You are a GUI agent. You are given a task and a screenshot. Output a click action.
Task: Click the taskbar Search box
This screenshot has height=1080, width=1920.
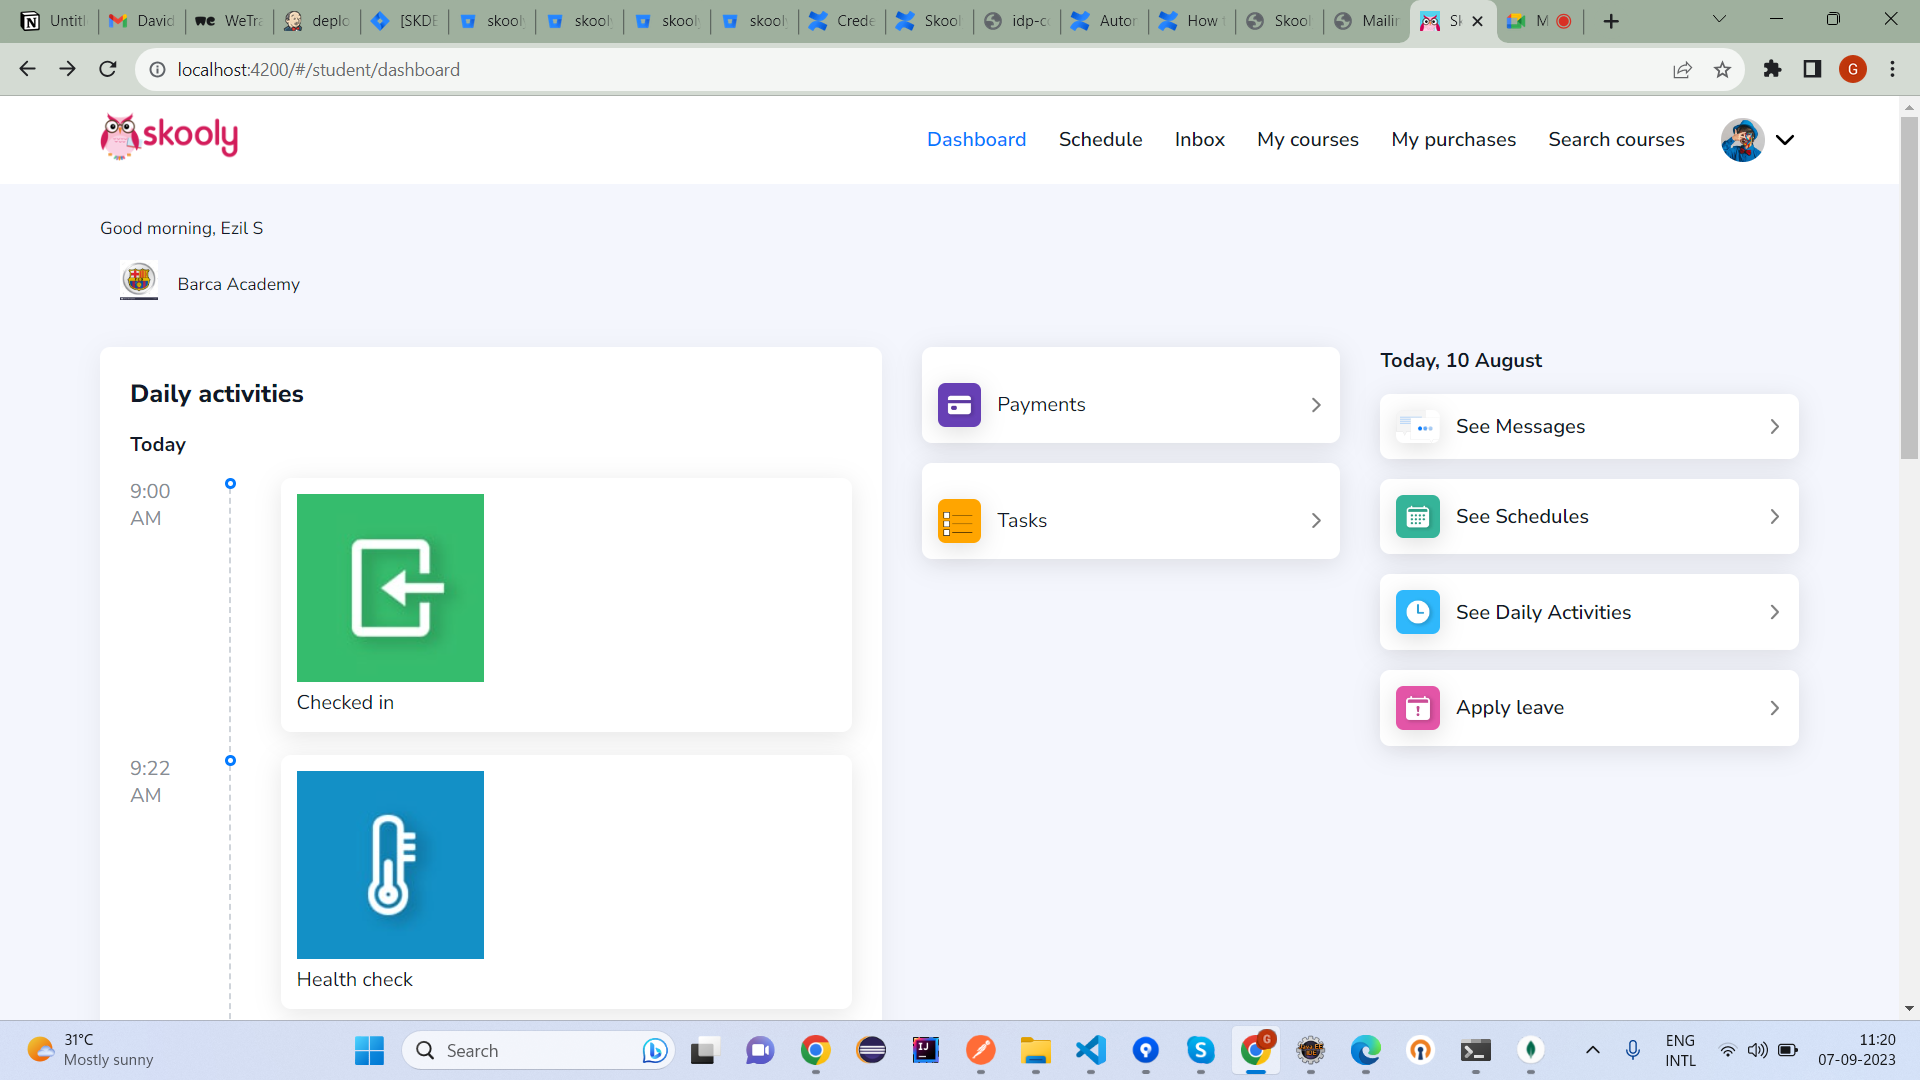[x=538, y=1050]
